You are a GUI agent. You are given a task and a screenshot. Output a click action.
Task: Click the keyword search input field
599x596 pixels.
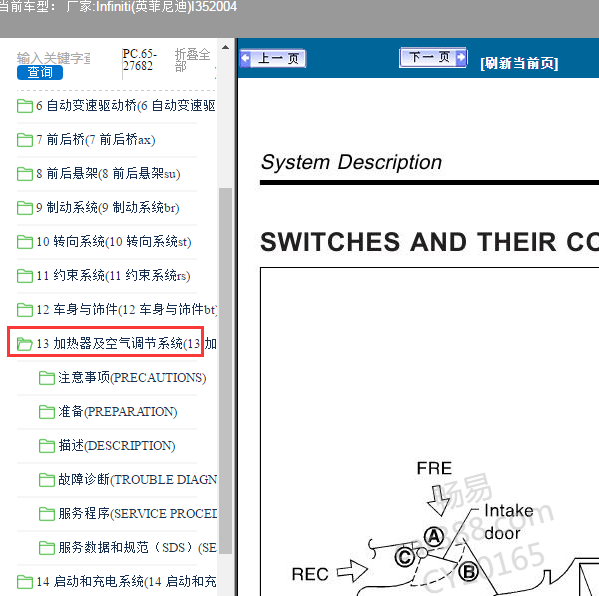pyautogui.click(x=53, y=58)
